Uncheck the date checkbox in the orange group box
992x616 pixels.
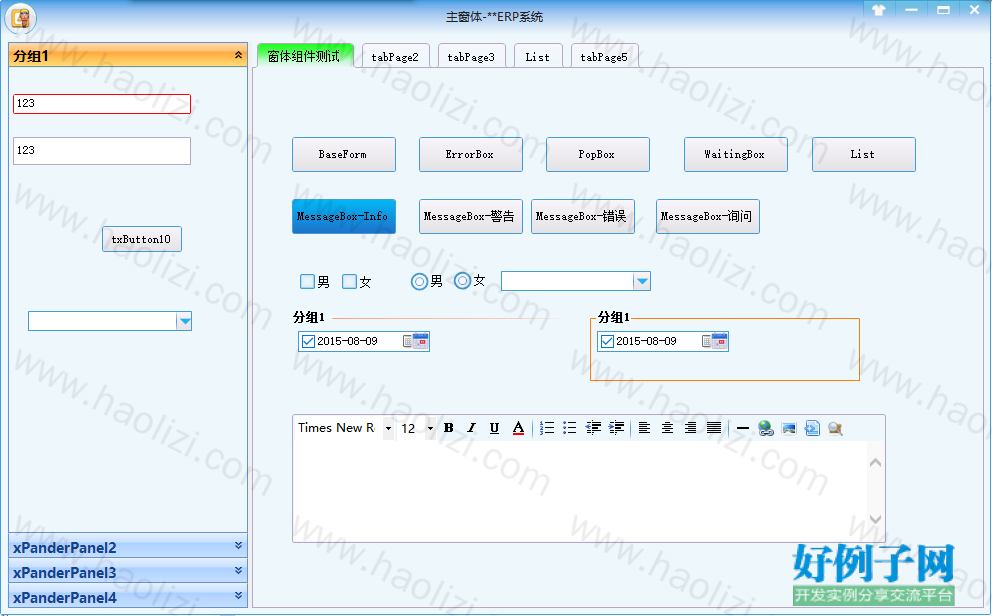607,342
